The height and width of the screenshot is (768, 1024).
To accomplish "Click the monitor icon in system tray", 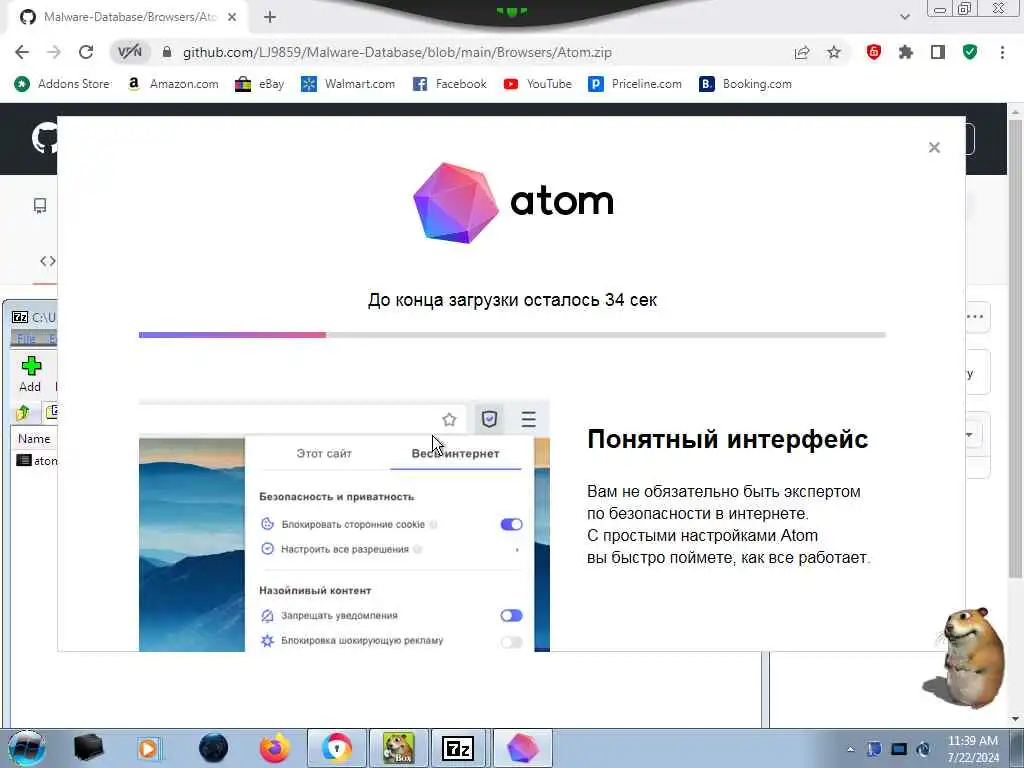I will tap(899, 749).
